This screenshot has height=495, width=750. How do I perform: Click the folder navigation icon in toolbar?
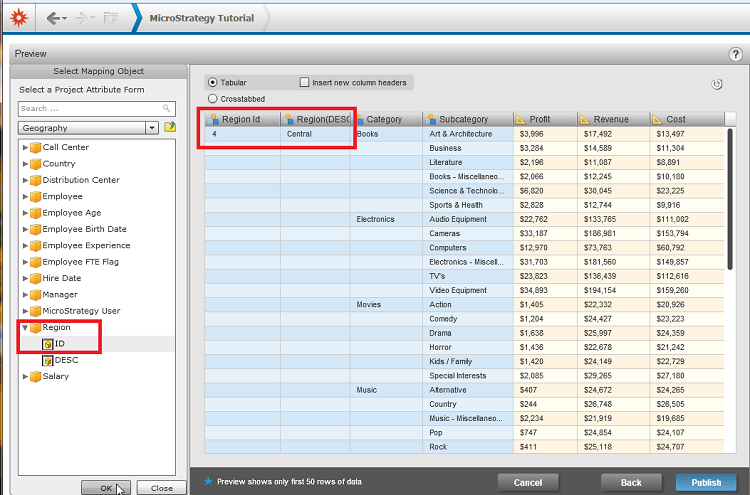click(111, 19)
